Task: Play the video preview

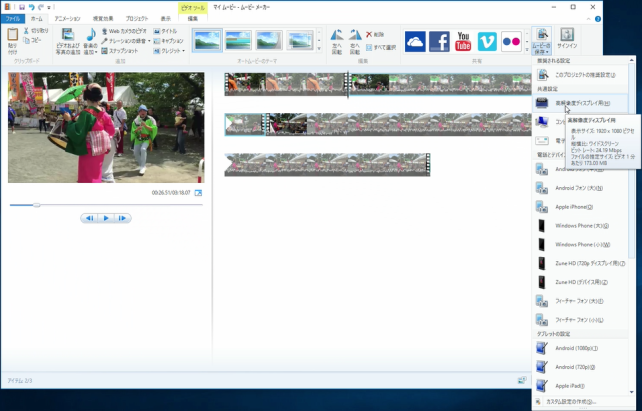Action: [x=105, y=217]
